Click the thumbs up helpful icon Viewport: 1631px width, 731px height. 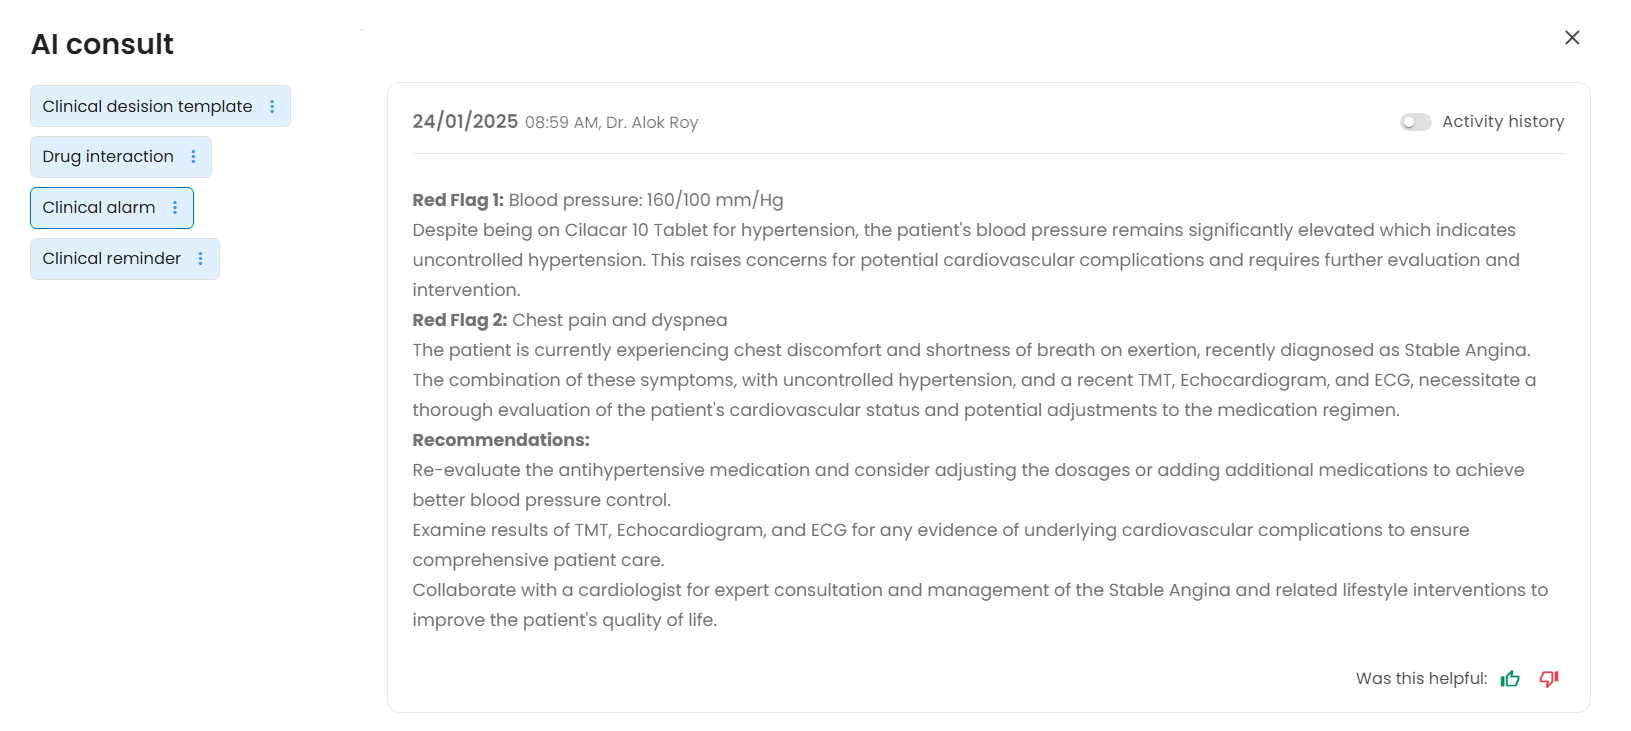pos(1510,679)
